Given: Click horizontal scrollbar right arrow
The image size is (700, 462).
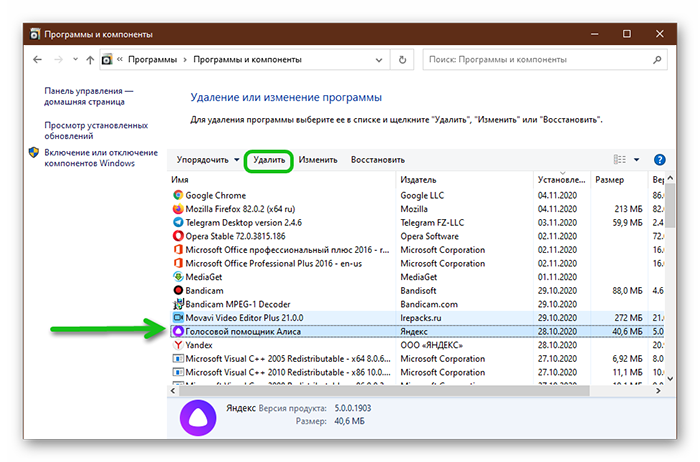Looking at the screenshot, I should [658, 391].
